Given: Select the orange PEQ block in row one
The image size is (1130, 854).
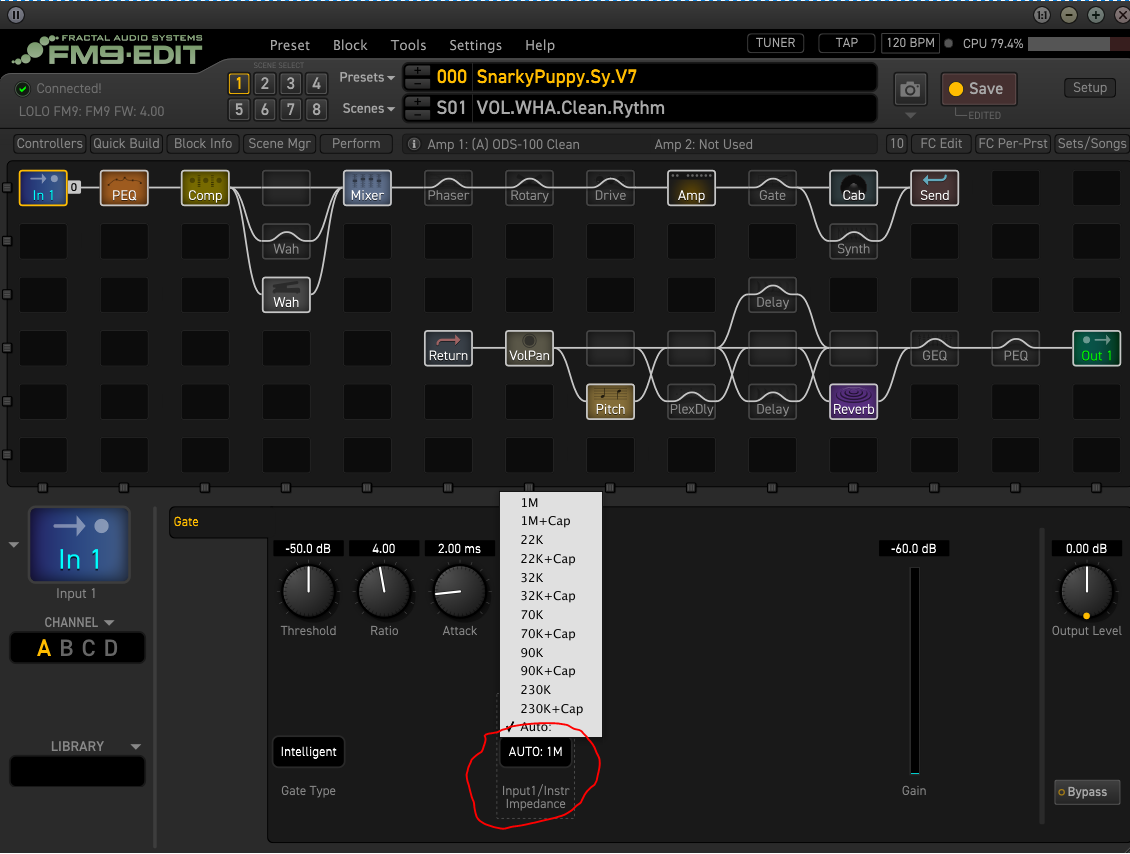Looking at the screenshot, I should [124, 188].
